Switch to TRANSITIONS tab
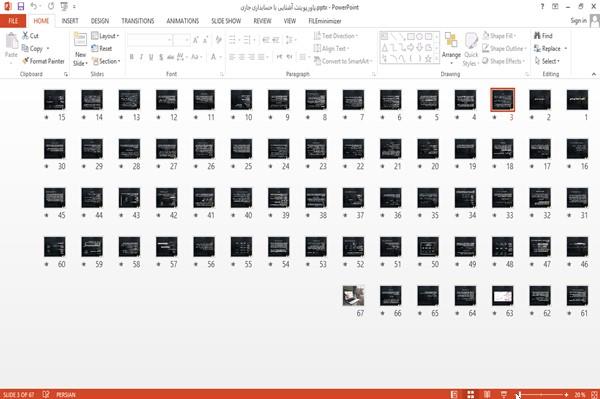 pos(138,21)
